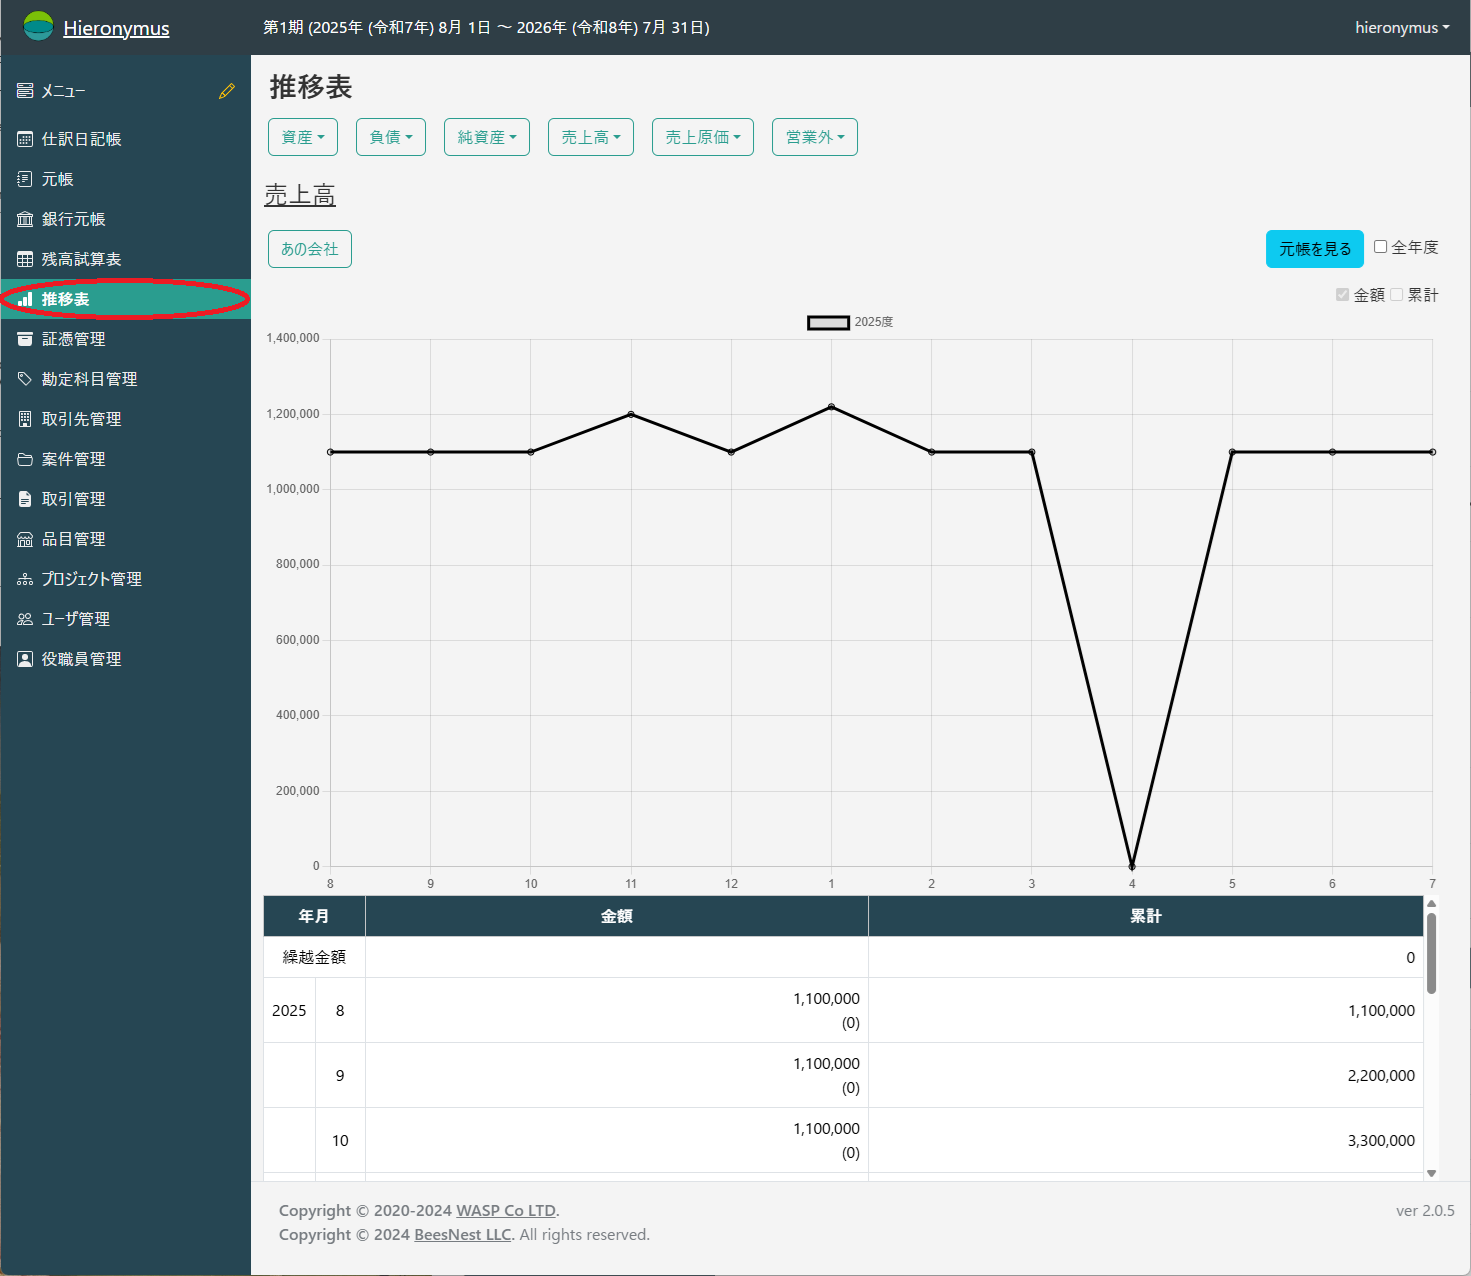The height and width of the screenshot is (1276, 1471).
Task: Click the 銀行元帳 bank icon
Action: [25, 219]
